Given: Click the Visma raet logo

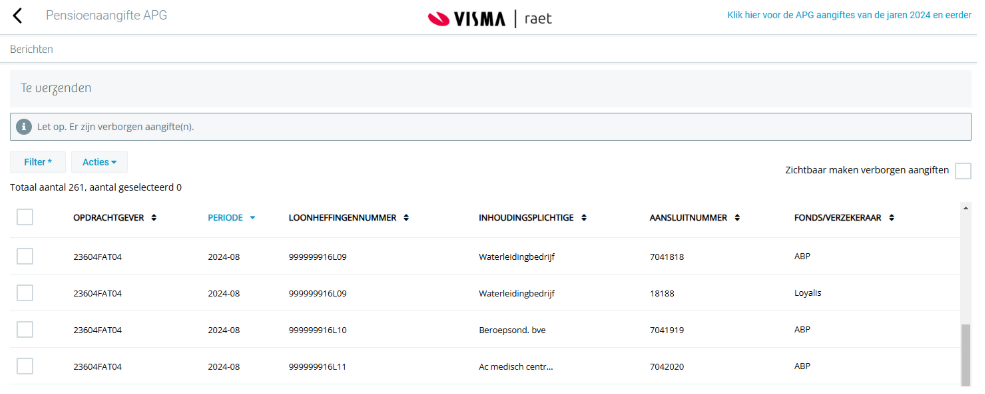Looking at the screenshot, I should coord(489,19).
